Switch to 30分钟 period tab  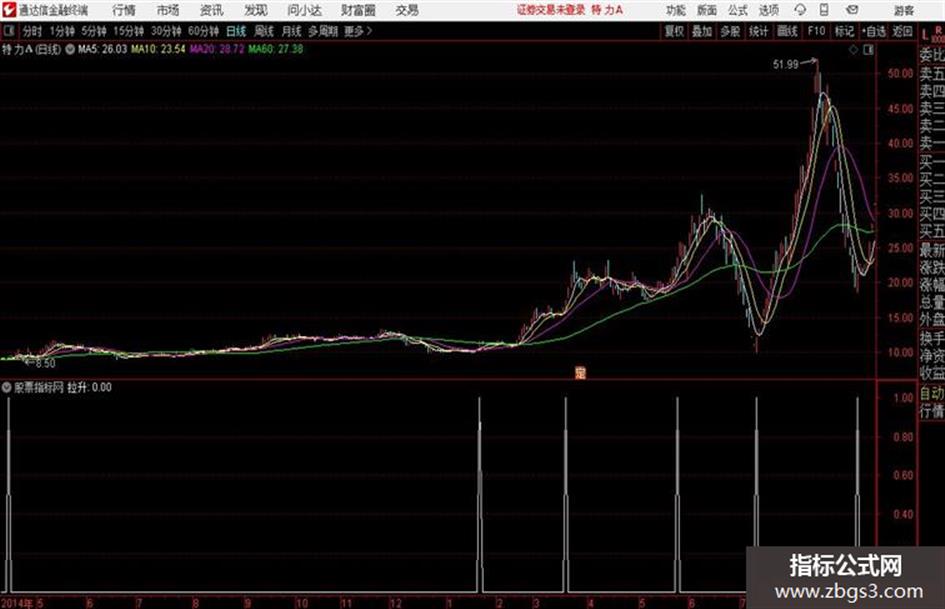166,31
